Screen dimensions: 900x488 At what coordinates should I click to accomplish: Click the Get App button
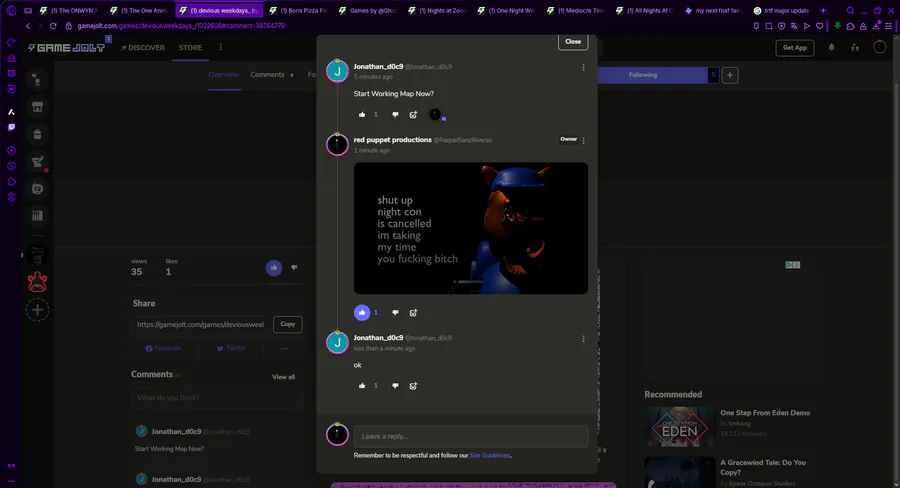point(795,48)
